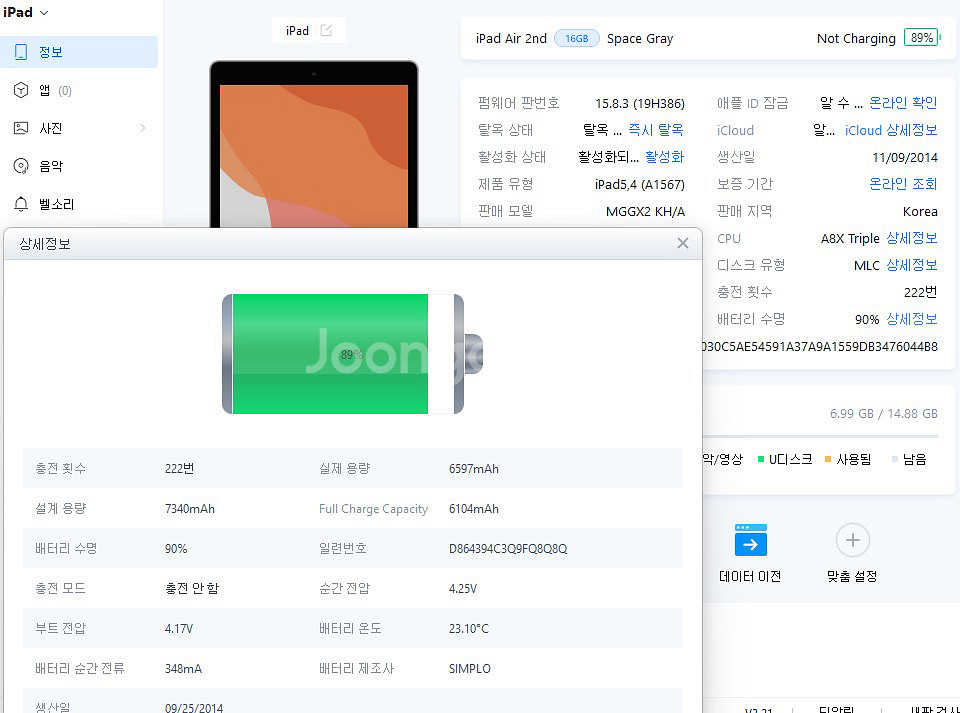
Task: Click the 맞춤 설정 plus icon
Action: point(852,541)
